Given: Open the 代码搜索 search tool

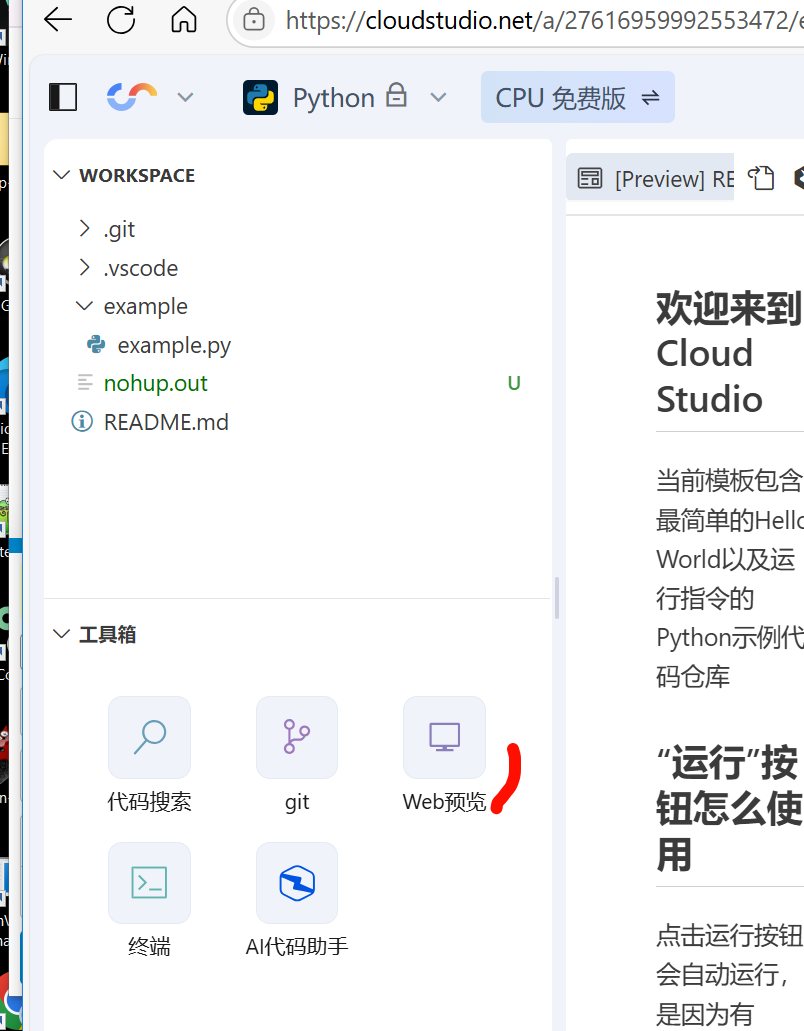Looking at the screenshot, I should coord(149,738).
